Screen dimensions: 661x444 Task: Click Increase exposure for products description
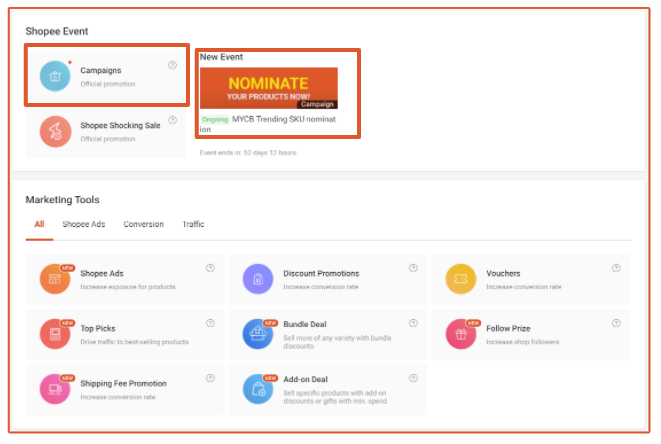pyautogui.click(x=128, y=287)
